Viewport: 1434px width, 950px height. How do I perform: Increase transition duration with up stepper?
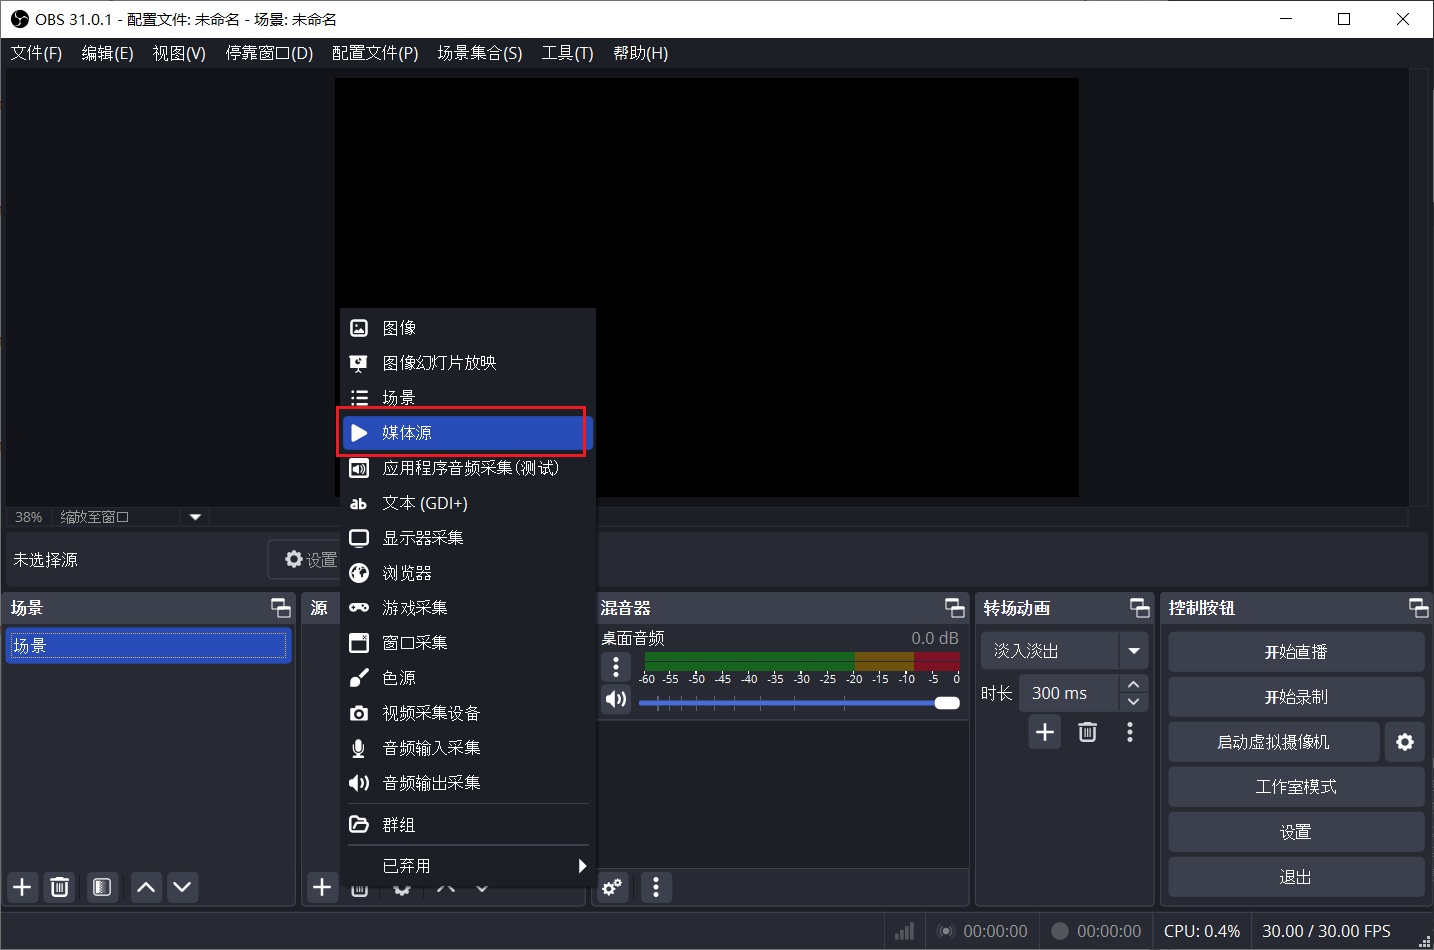tap(1133, 684)
